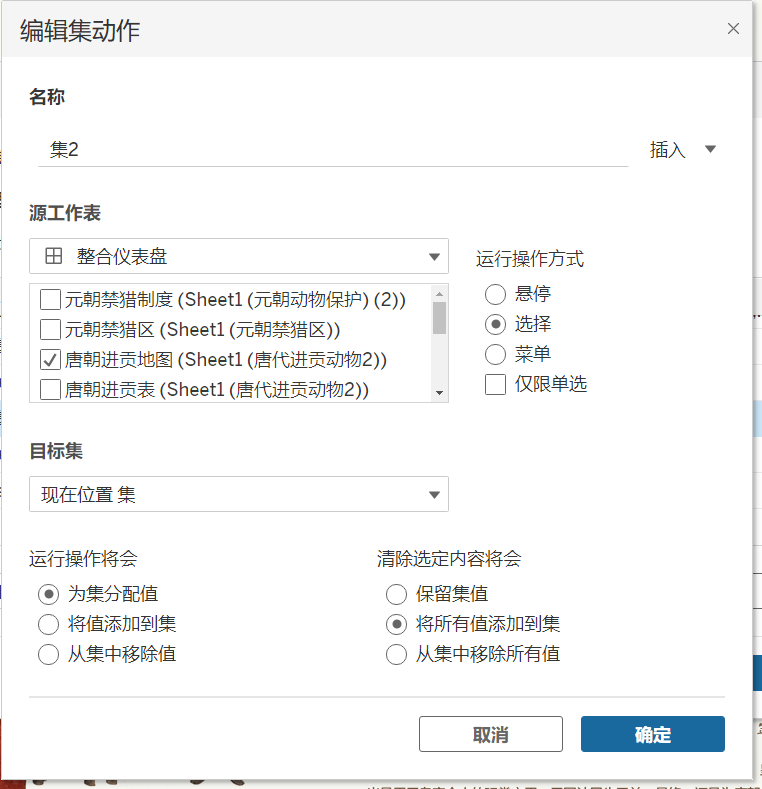Viewport: 762px width, 789px height.
Task: Check the 元朝禁猎制度 sheet checkbox
Action: pyautogui.click(x=50, y=298)
